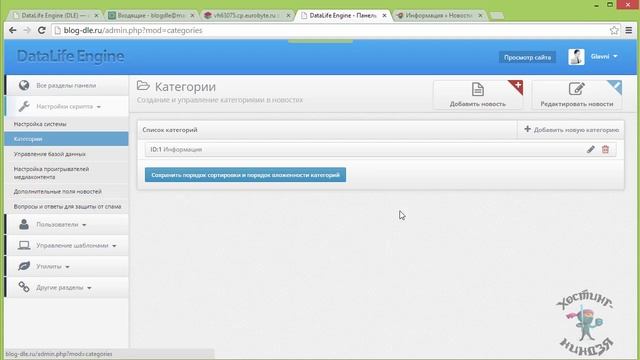Expand the Утилиты dropdown arrow

67,267
